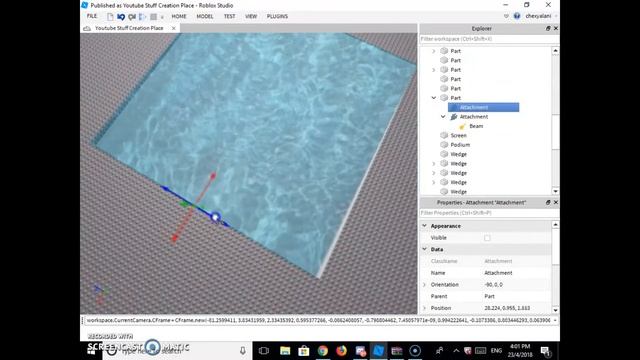Toggle the ribbon collapse heart icon
640x360 pixels.
[x=506, y=16]
